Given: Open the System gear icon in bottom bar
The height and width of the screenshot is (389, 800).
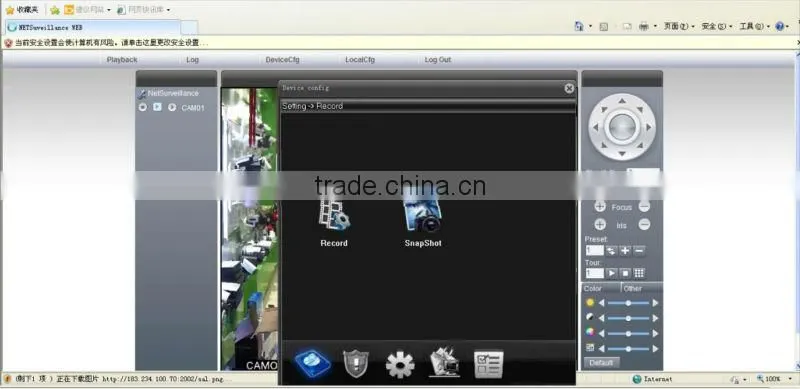Looking at the screenshot, I should 400,364.
